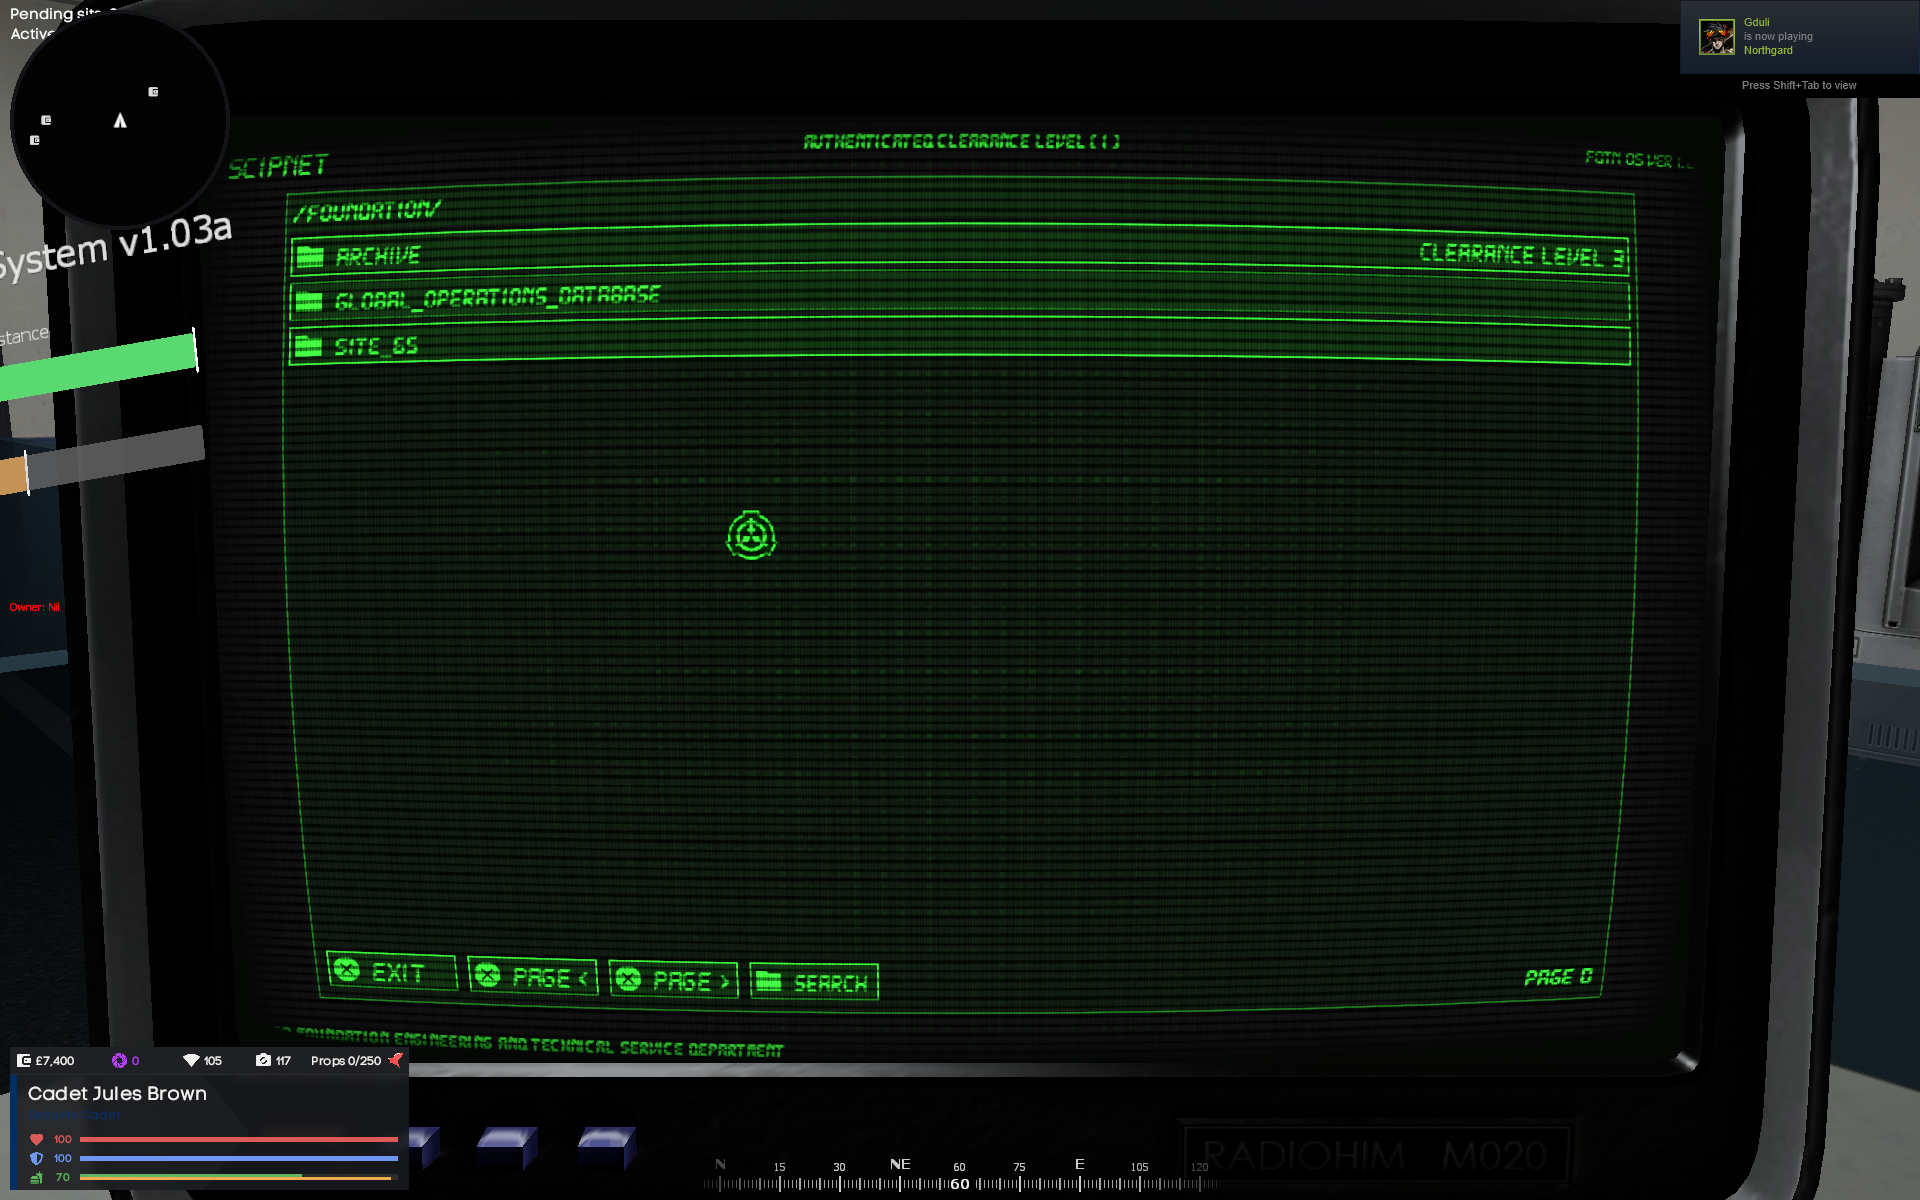Click the minimap in the top-left corner
The width and height of the screenshot is (1920, 1200).
pyautogui.click(x=118, y=120)
